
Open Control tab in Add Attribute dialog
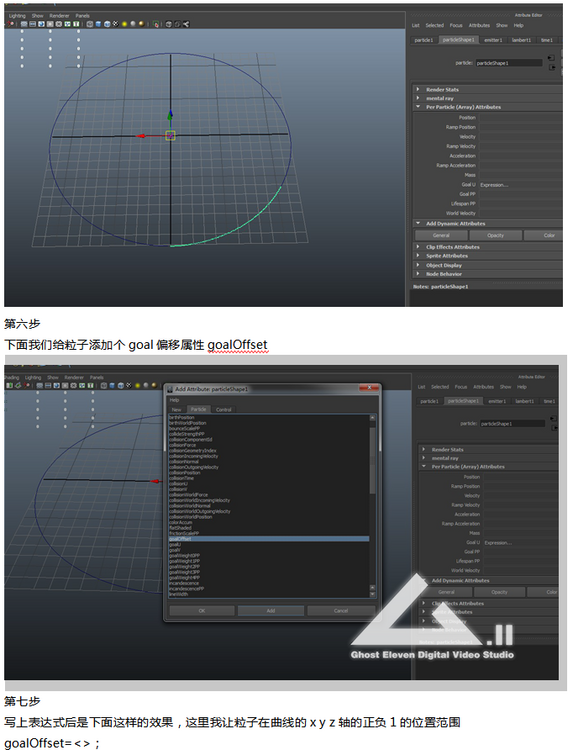tap(223, 409)
